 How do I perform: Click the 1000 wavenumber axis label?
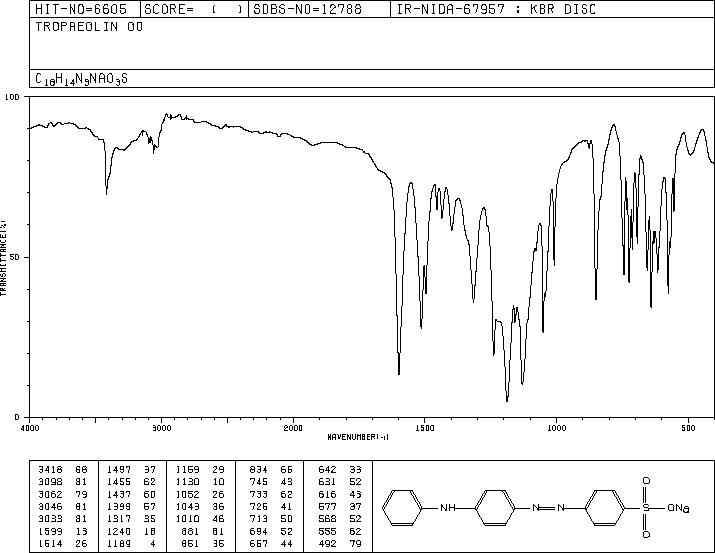556,428
